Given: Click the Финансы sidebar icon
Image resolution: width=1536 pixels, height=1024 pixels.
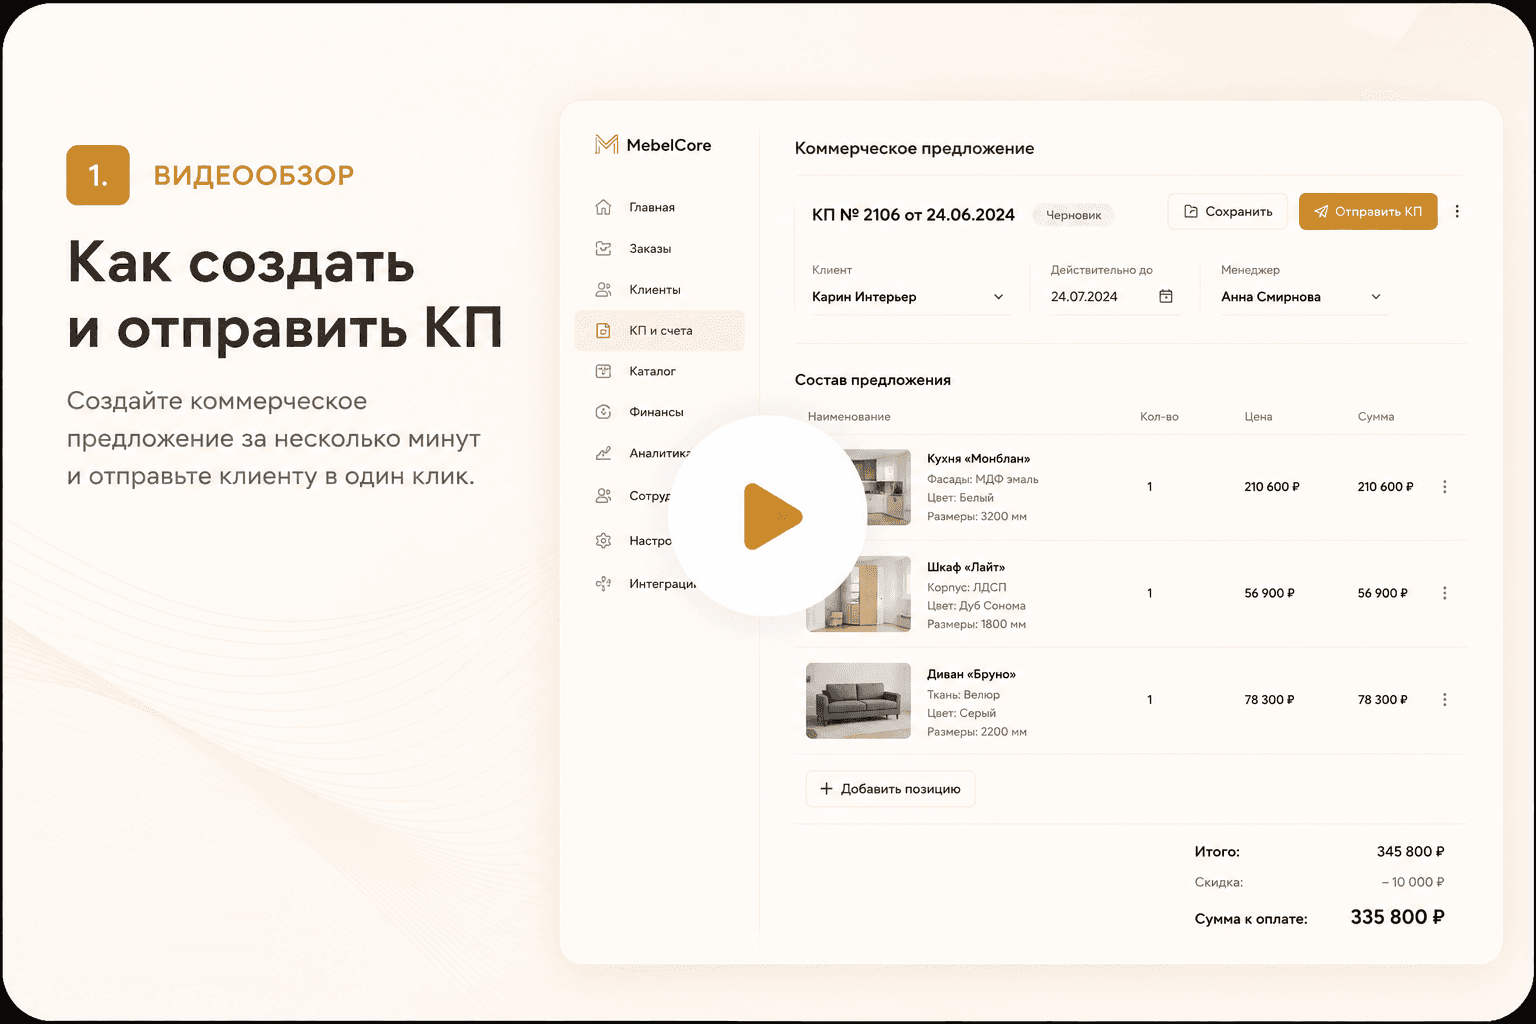Looking at the screenshot, I should 603,412.
